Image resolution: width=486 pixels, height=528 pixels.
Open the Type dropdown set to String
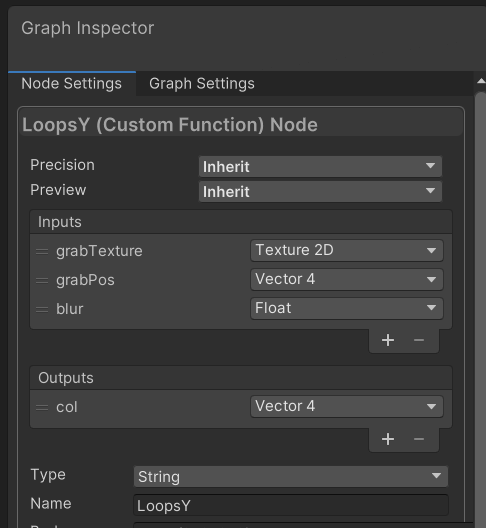click(291, 476)
